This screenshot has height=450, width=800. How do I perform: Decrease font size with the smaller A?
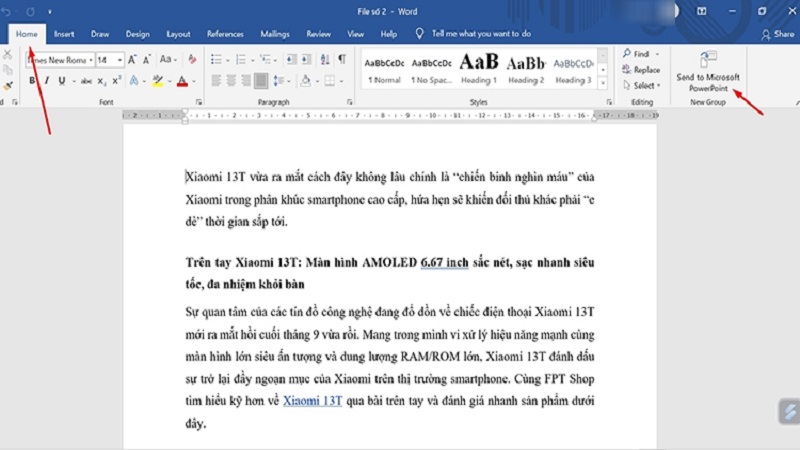pyautogui.click(x=147, y=60)
